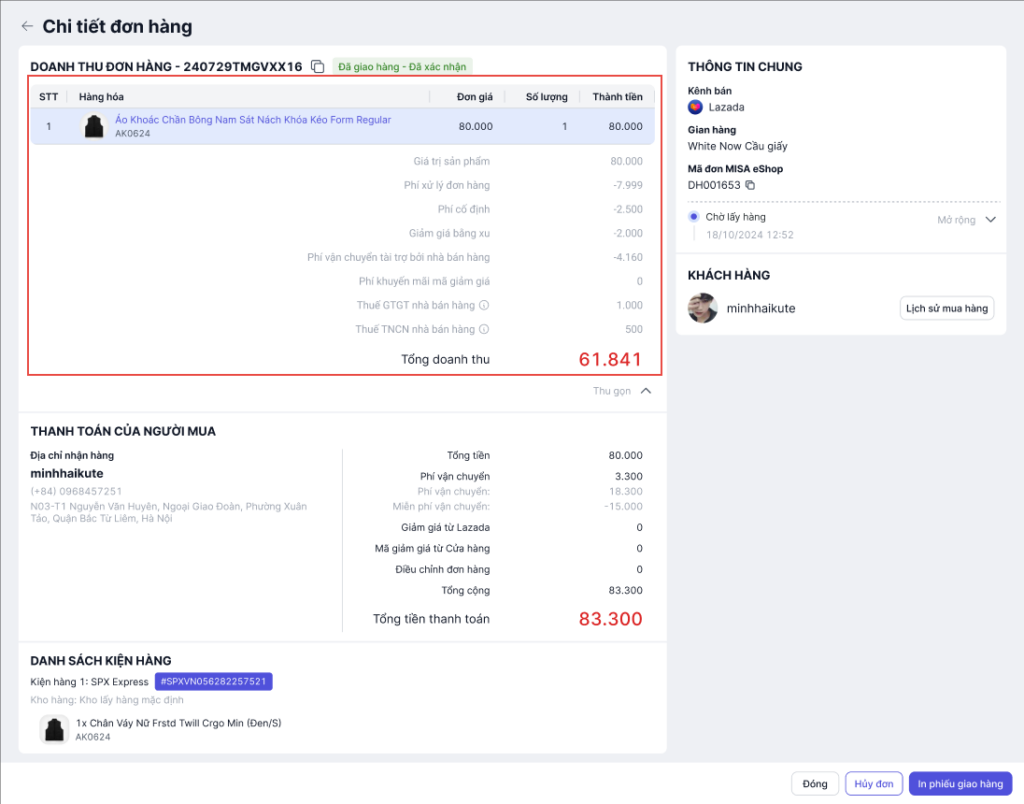Print delivery slip with In phiếu giao hàng

pyautogui.click(x=960, y=784)
